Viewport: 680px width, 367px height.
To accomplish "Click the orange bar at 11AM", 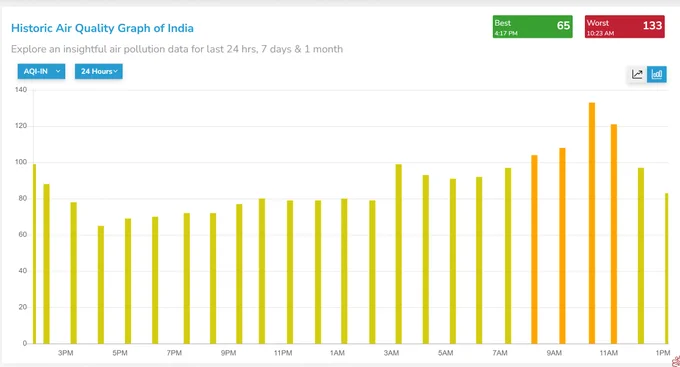I will click(x=614, y=234).
